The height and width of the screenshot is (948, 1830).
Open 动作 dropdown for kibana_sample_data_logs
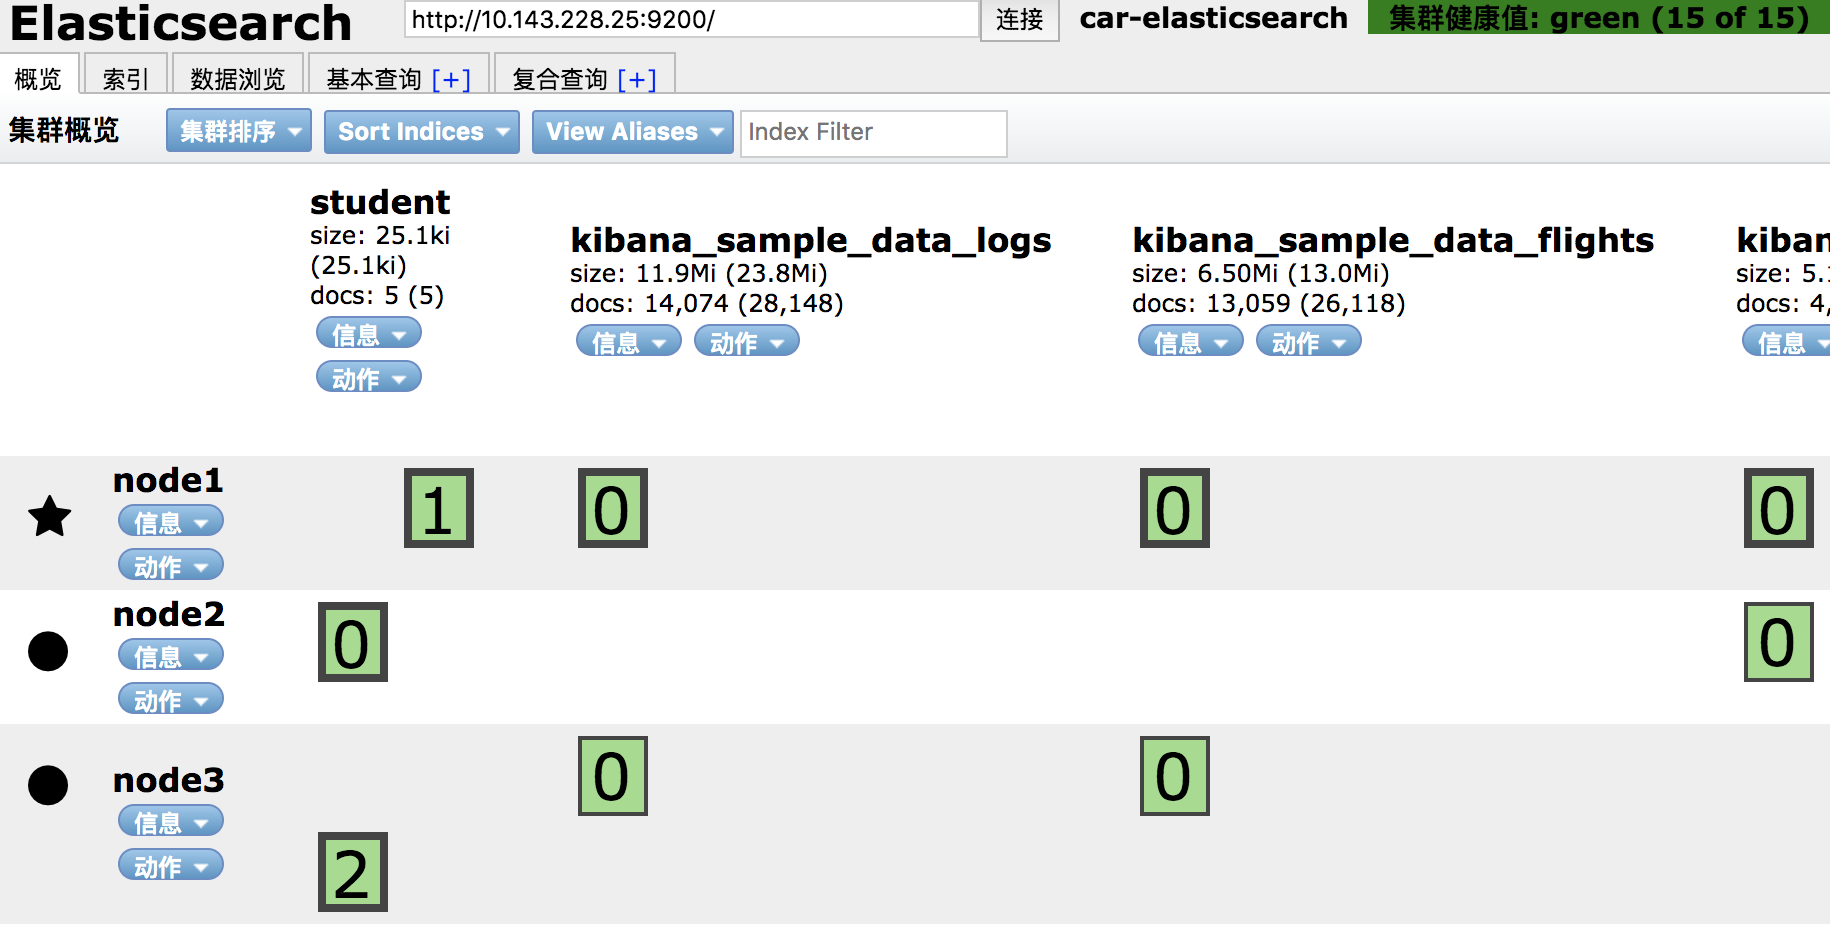(747, 341)
